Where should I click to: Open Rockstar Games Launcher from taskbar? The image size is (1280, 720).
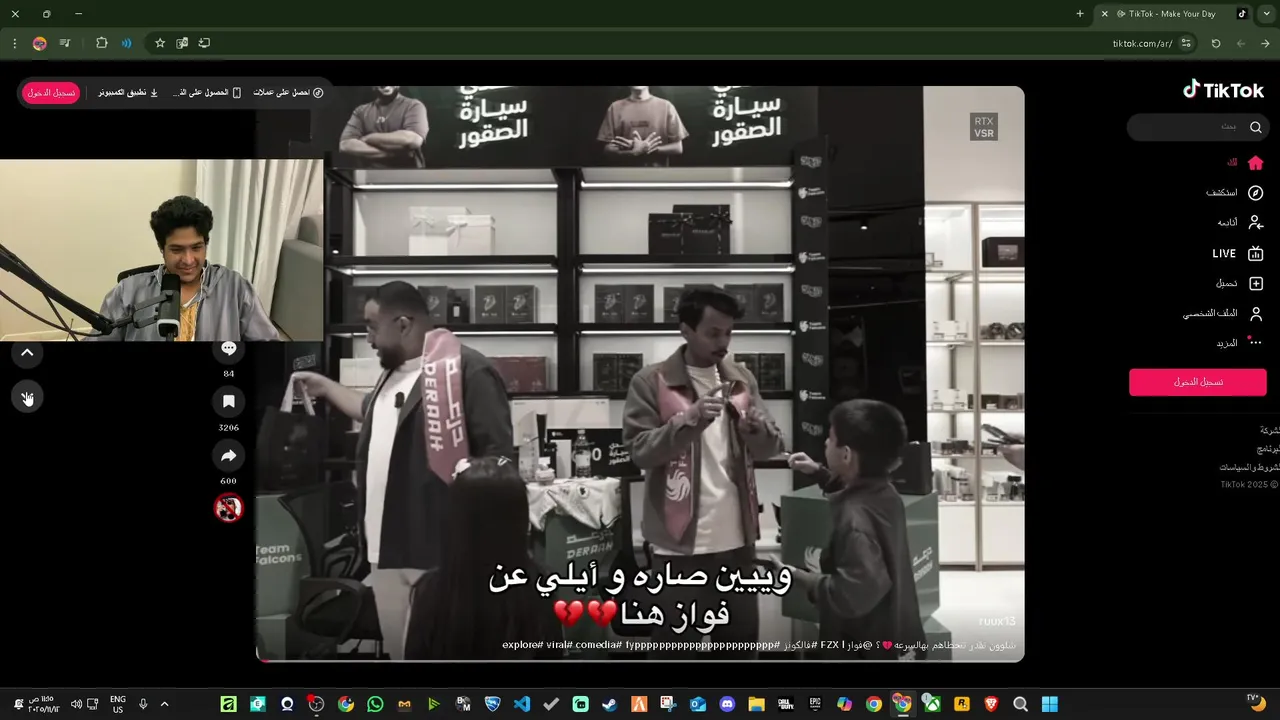tap(962, 704)
